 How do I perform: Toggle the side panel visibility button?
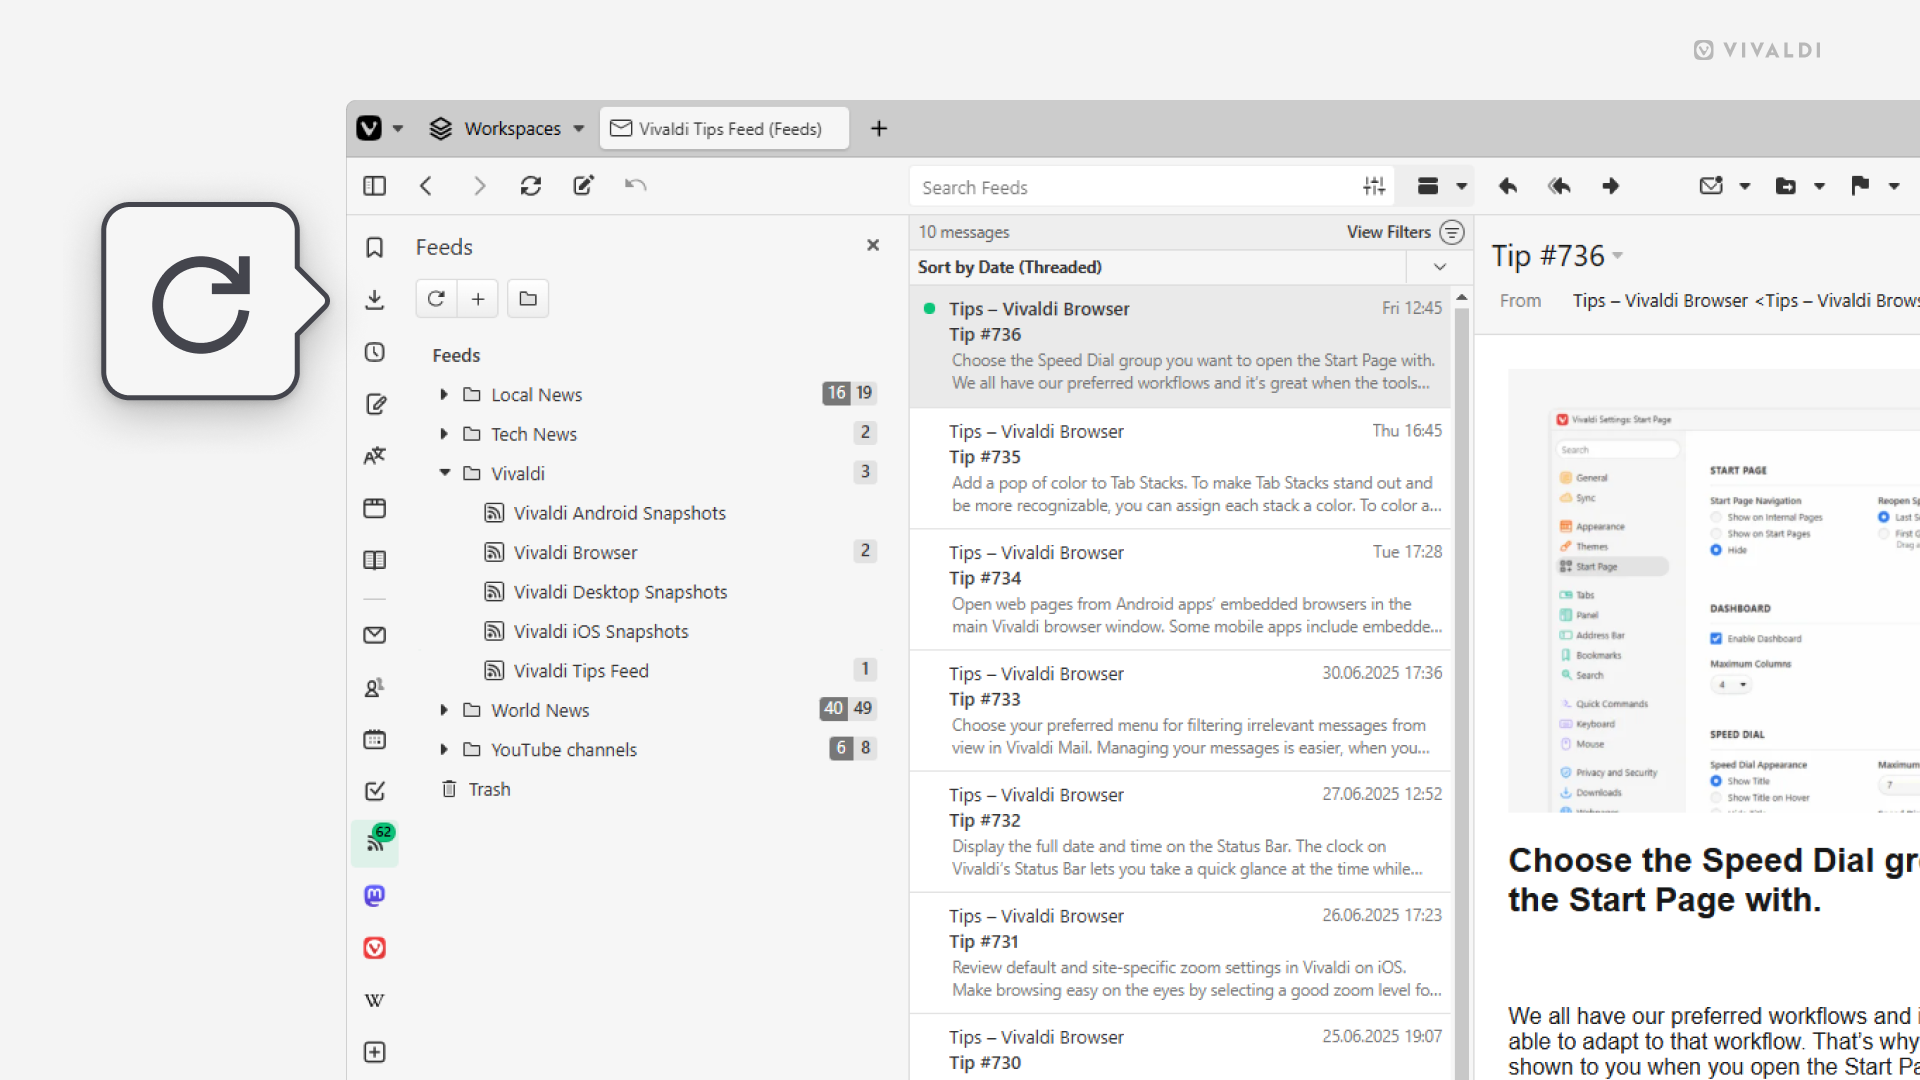tap(375, 186)
